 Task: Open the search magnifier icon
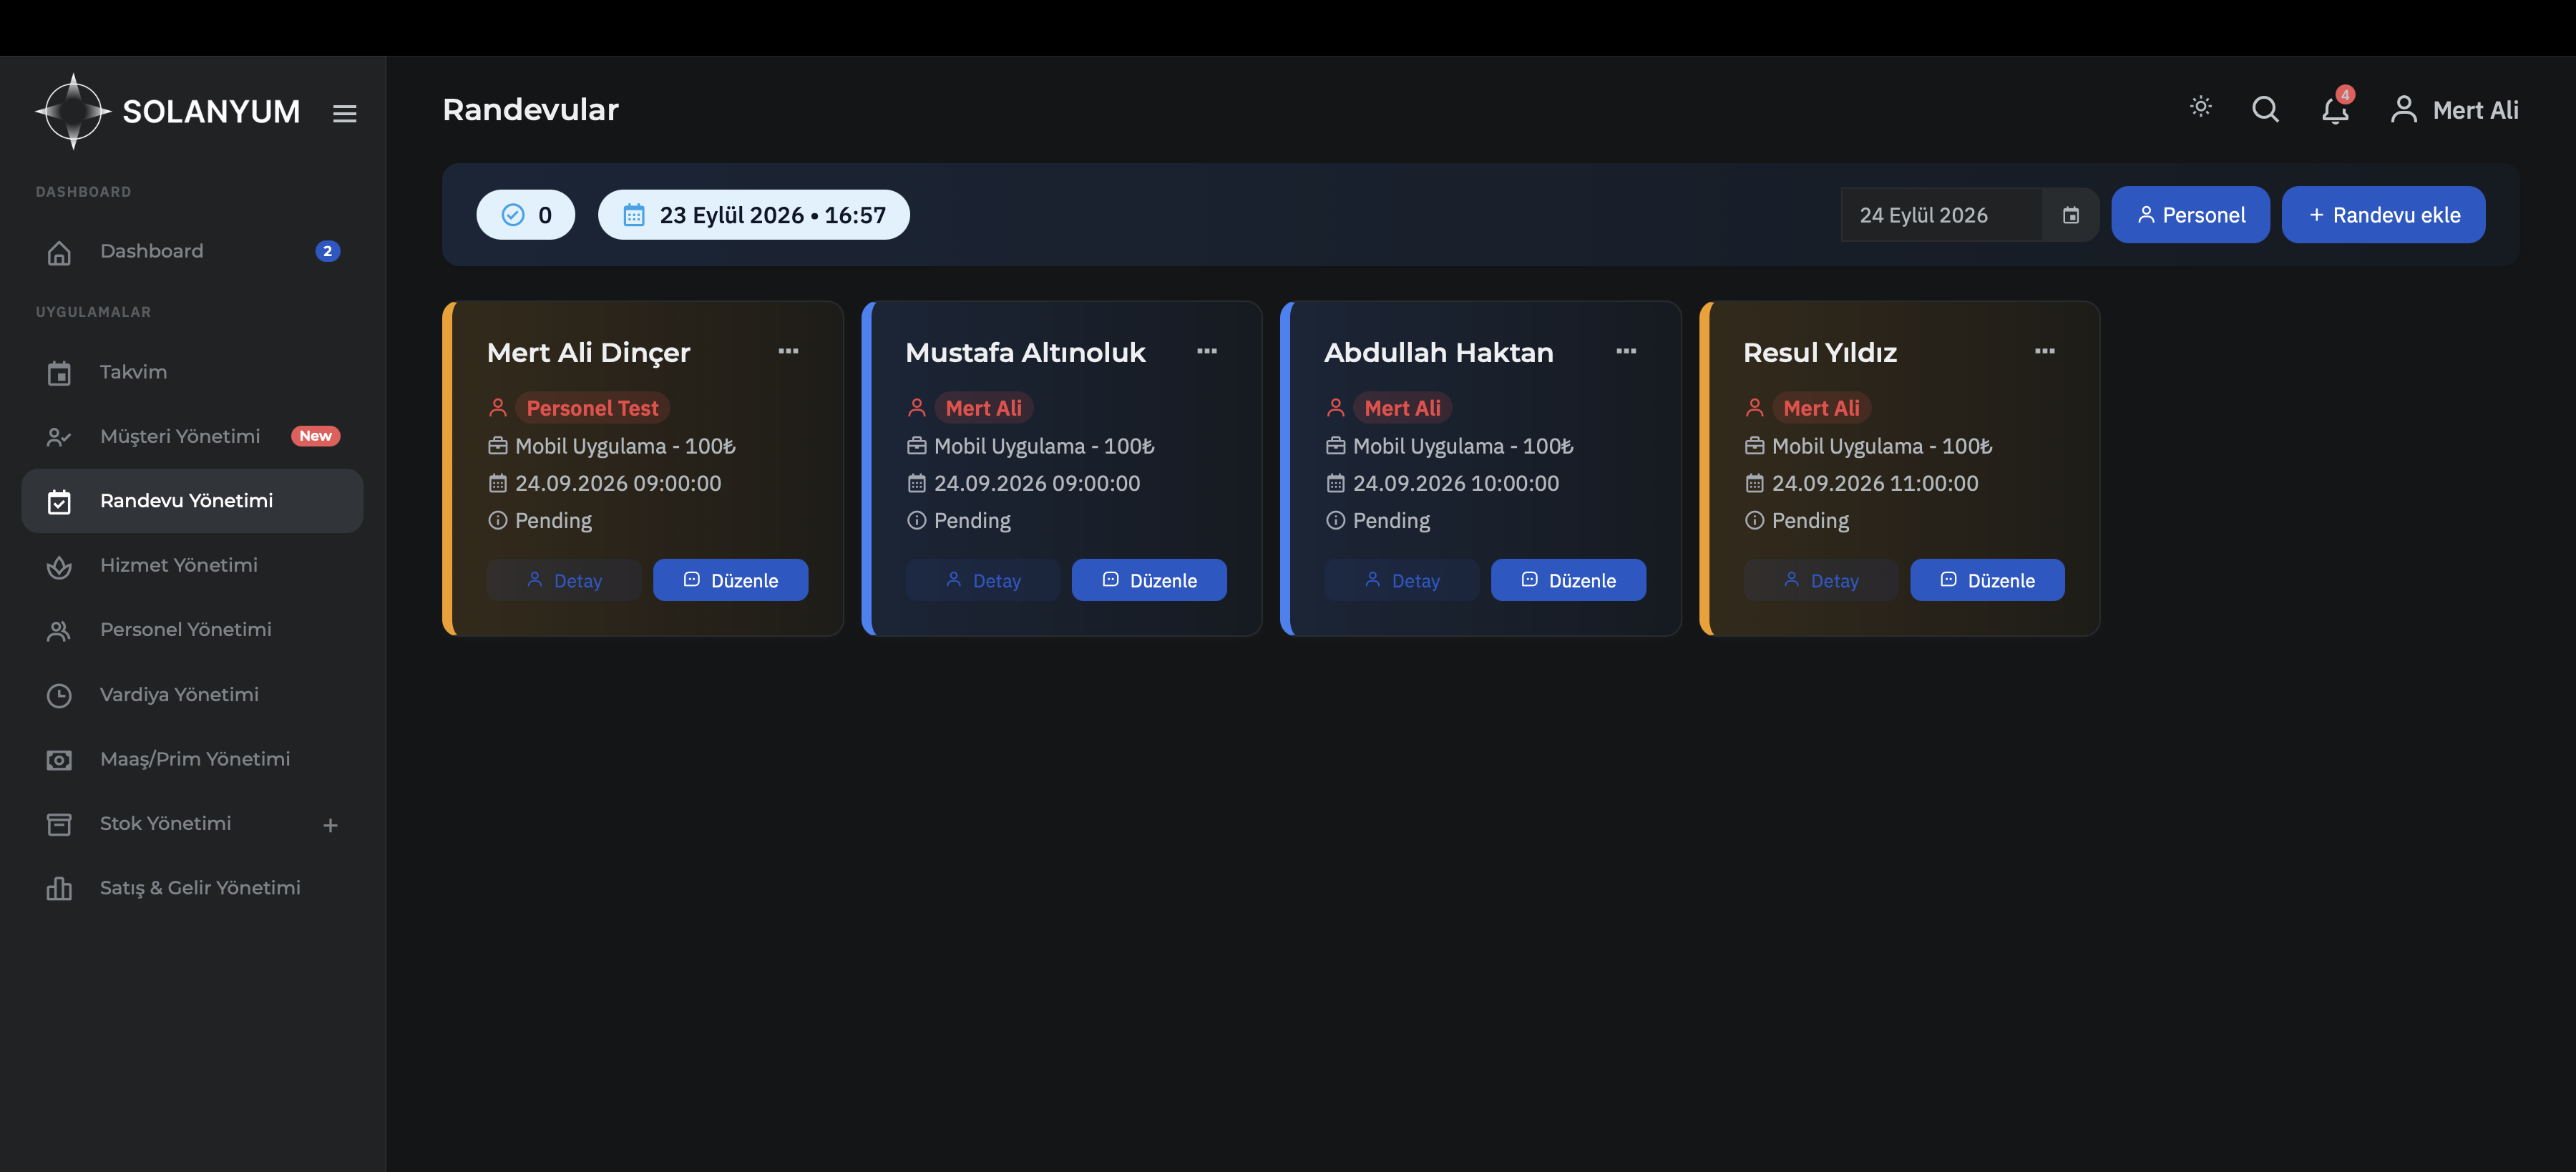coord(2265,109)
